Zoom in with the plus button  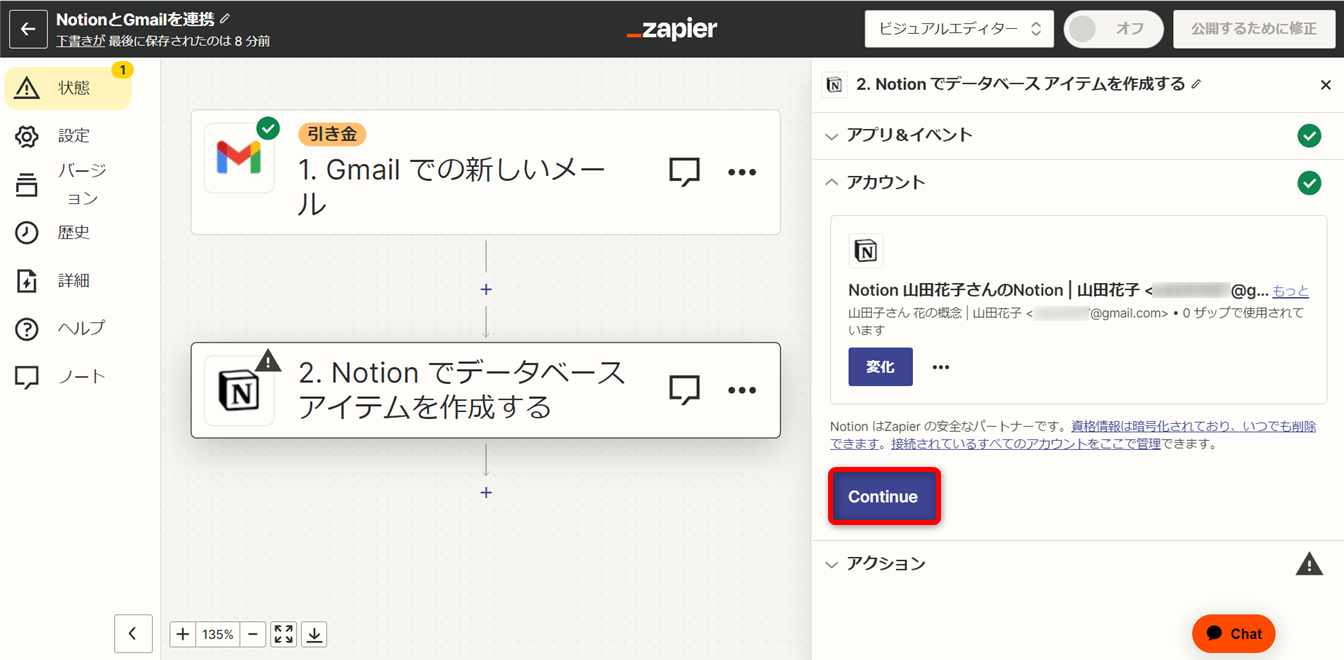pyautogui.click(x=183, y=634)
